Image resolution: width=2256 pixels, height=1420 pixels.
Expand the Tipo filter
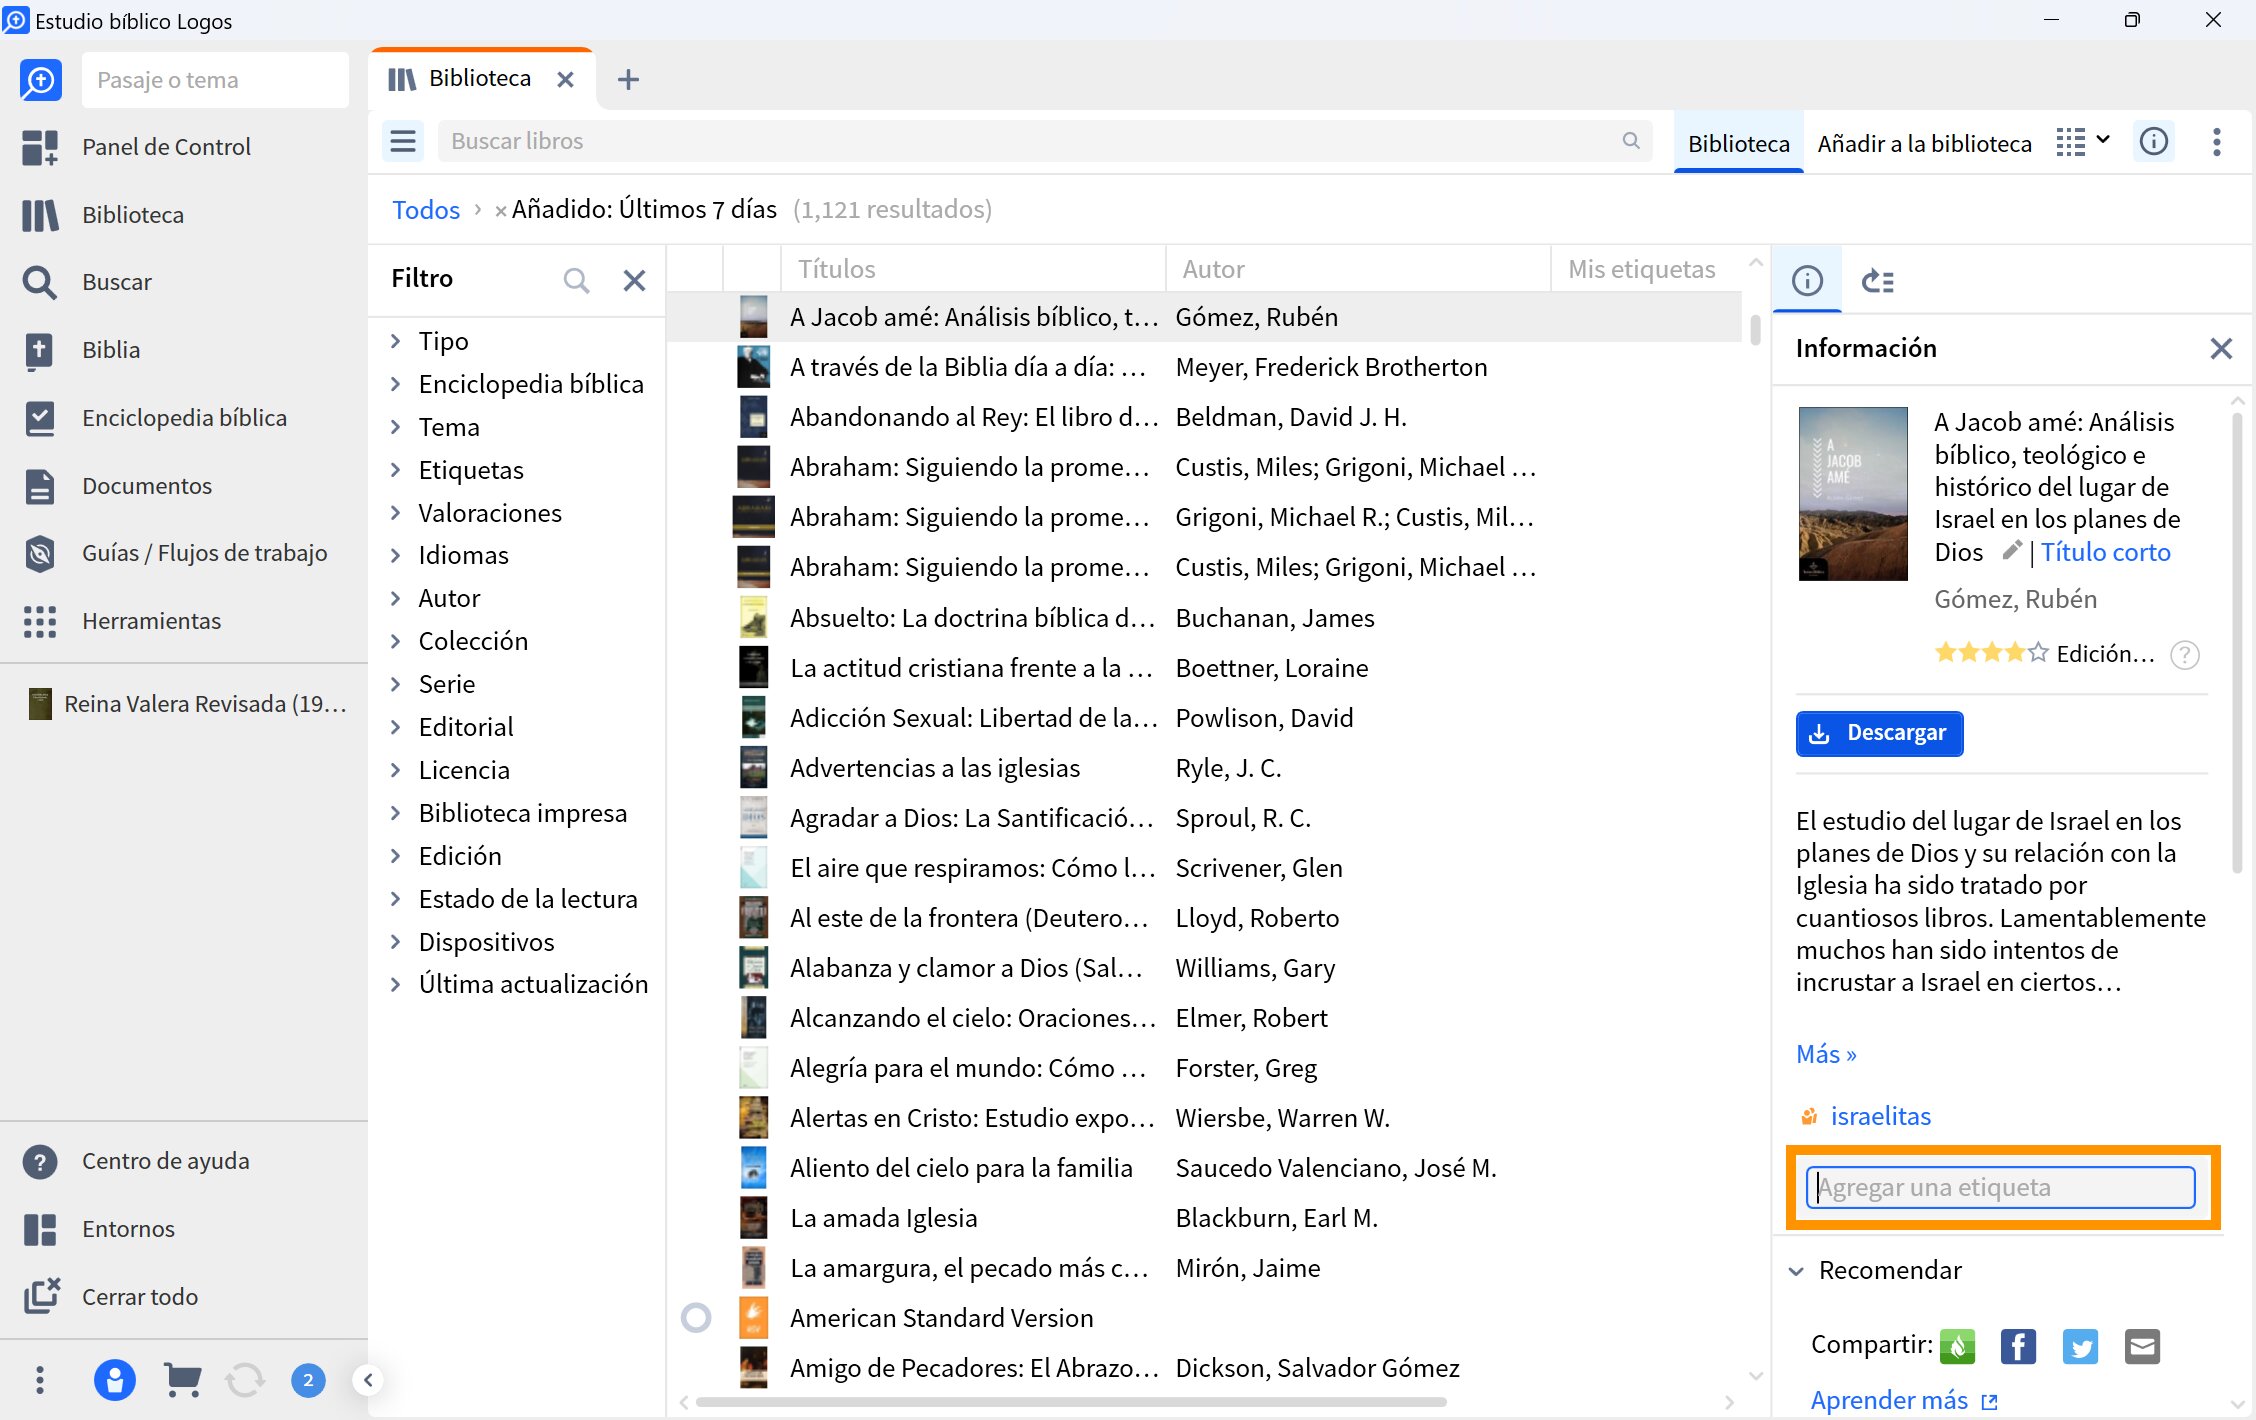[x=395, y=341]
